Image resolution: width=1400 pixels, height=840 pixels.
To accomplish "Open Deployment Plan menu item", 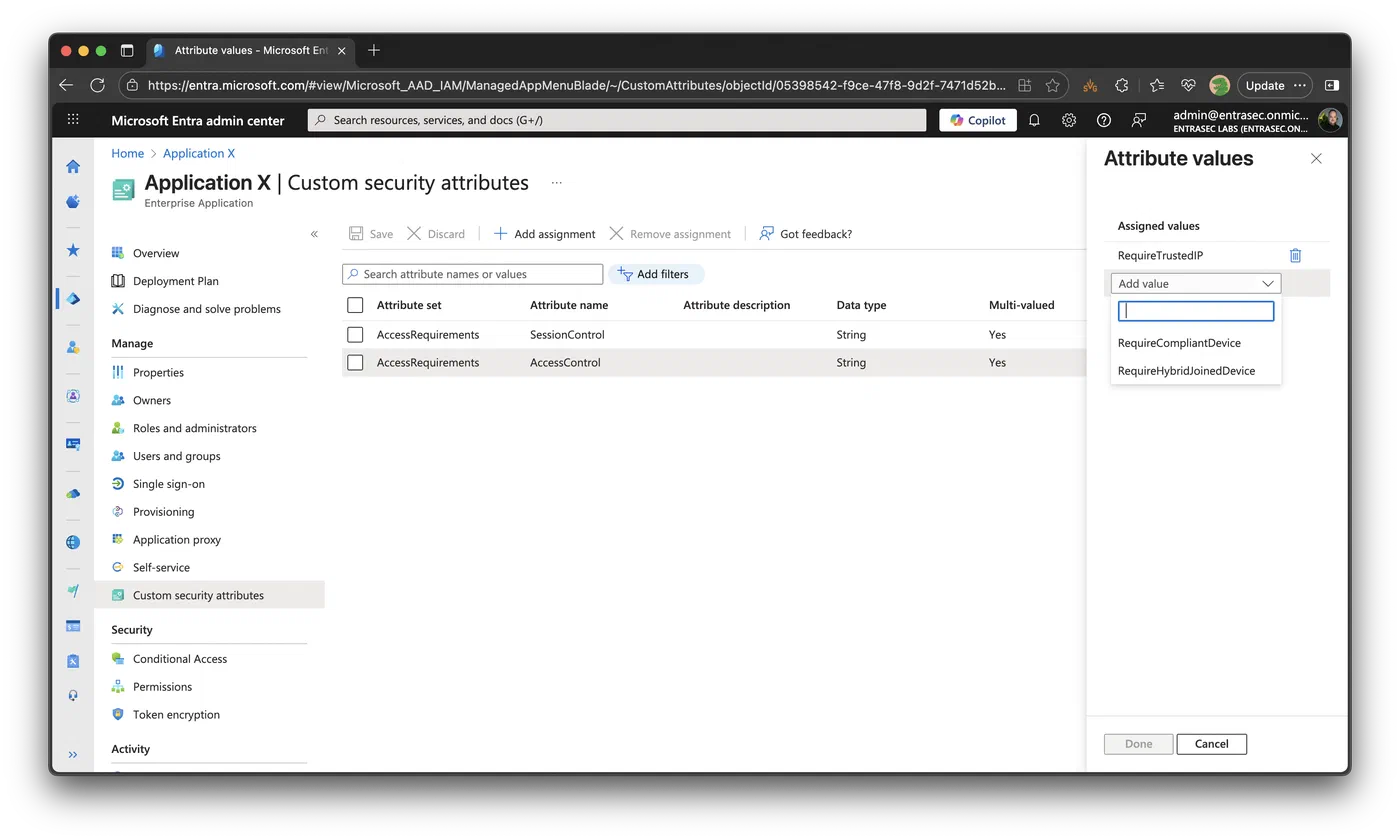I will click(176, 281).
